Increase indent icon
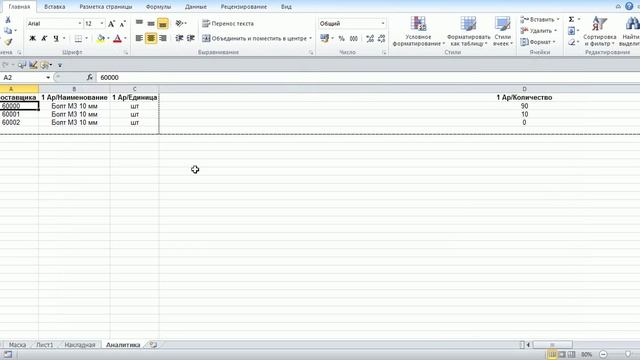 pos(191,38)
